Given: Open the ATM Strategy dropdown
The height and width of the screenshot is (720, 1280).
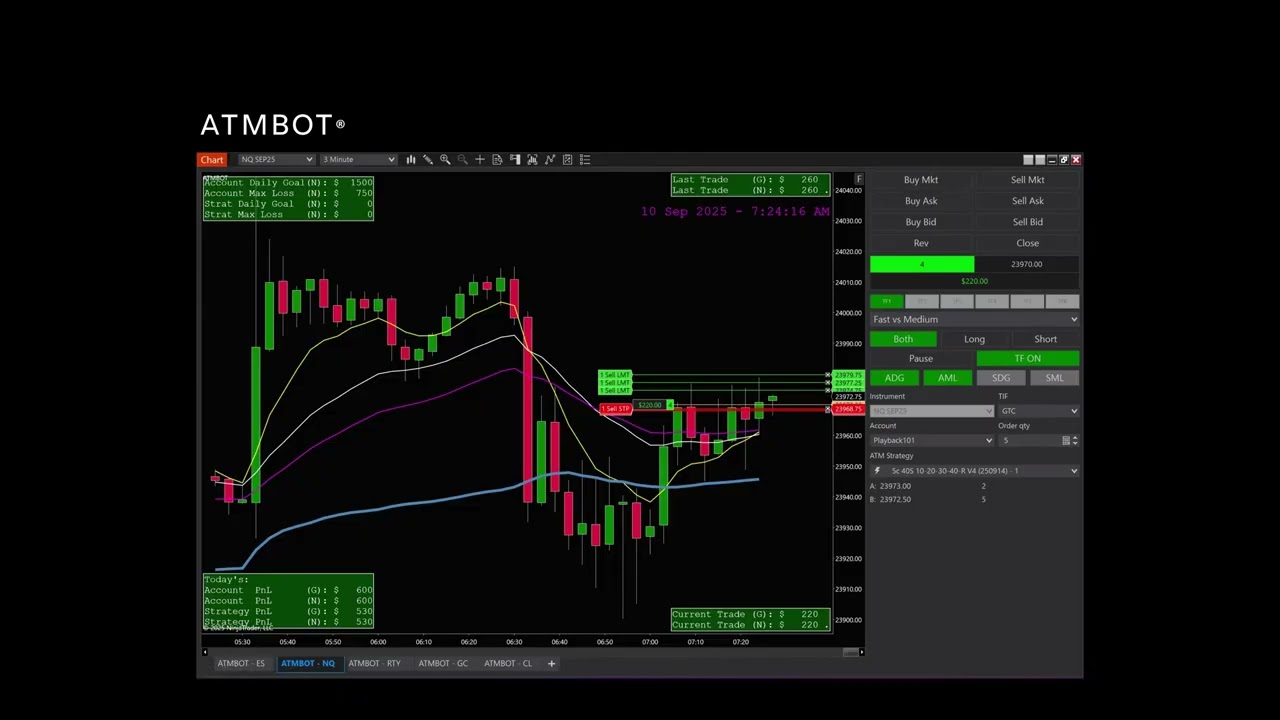Looking at the screenshot, I should [975, 471].
